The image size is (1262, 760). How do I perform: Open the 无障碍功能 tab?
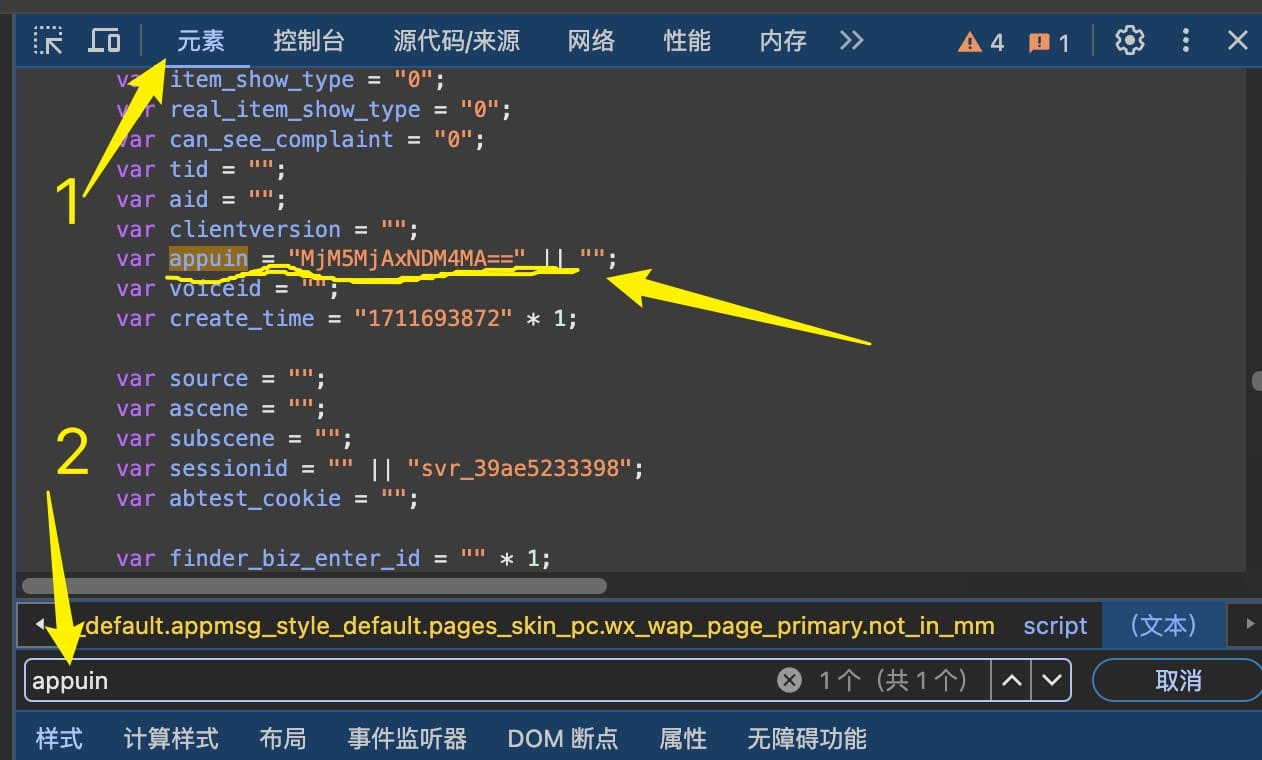[x=807, y=739]
